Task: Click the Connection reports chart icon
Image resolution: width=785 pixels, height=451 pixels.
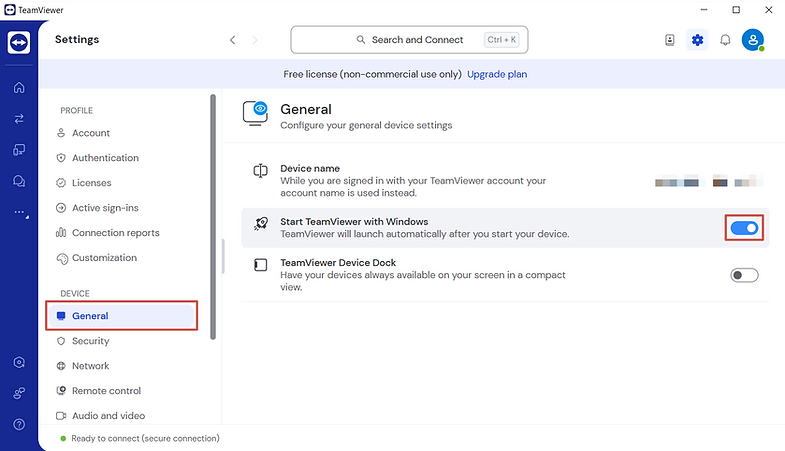Action: tap(61, 233)
